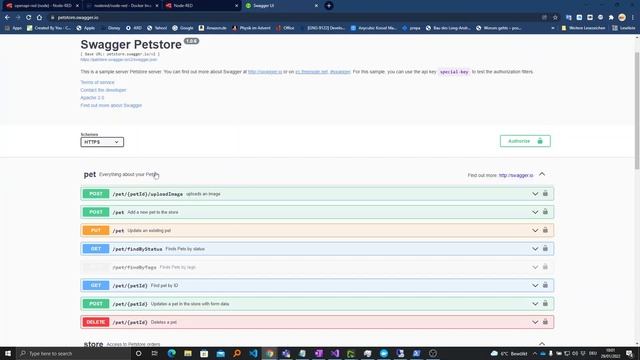Screen dimensions: 640x360
Task: Switch to the nodered/node-red Docker tab
Action: 121,6
